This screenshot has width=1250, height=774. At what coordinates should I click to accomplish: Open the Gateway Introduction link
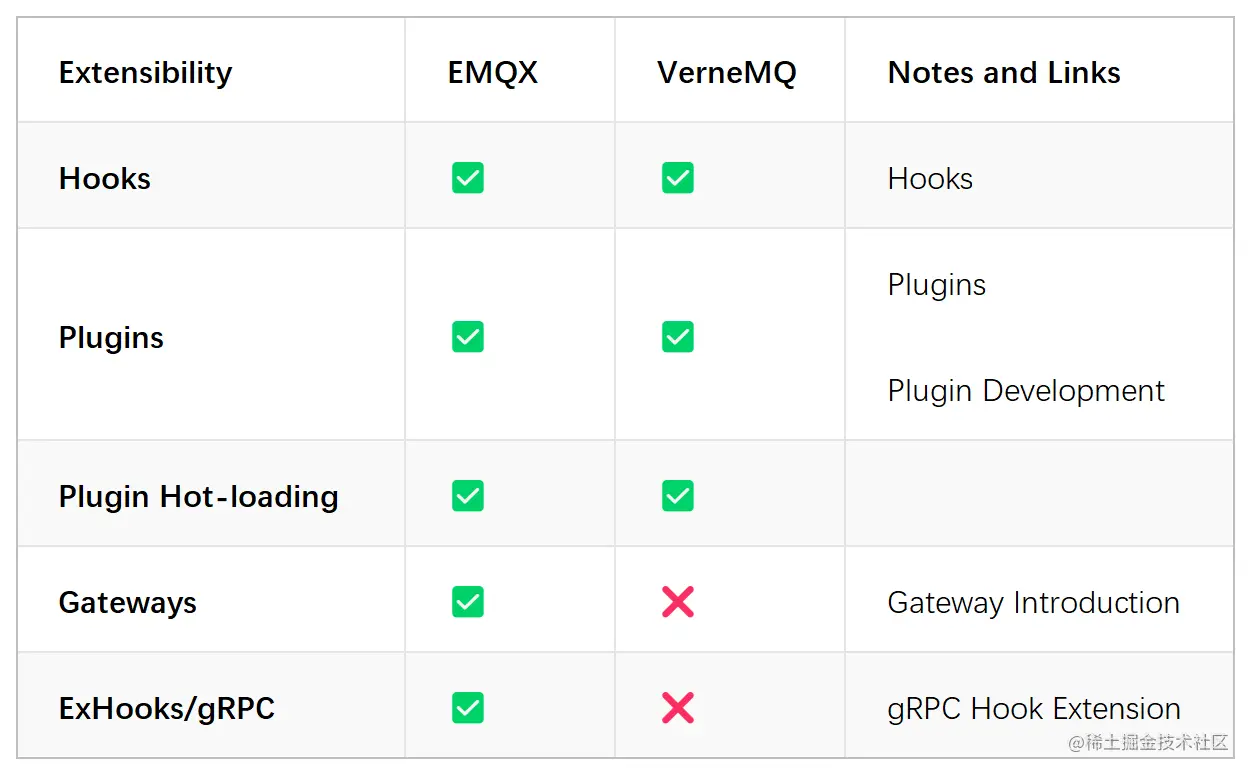1034,603
